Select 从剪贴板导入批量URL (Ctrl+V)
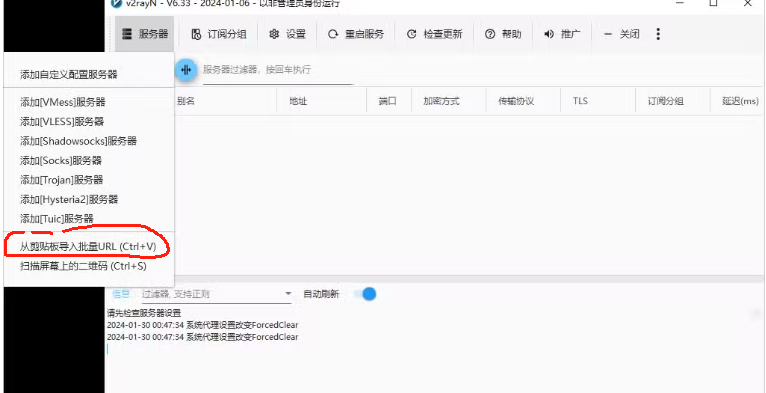 pyautogui.click(x=89, y=247)
